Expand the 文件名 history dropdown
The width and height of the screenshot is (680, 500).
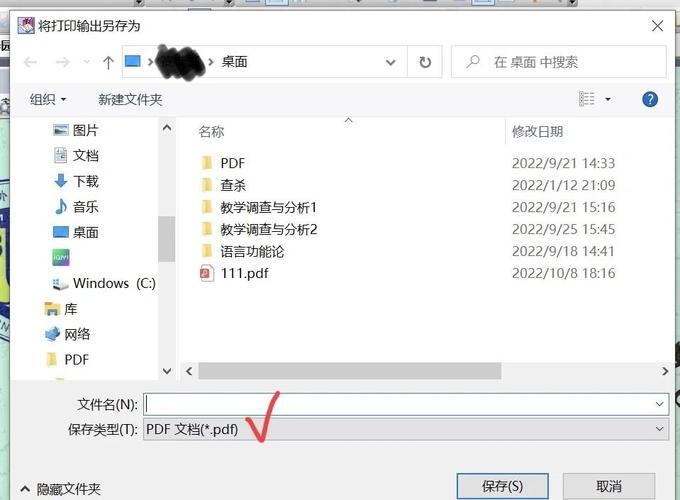point(659,404)
